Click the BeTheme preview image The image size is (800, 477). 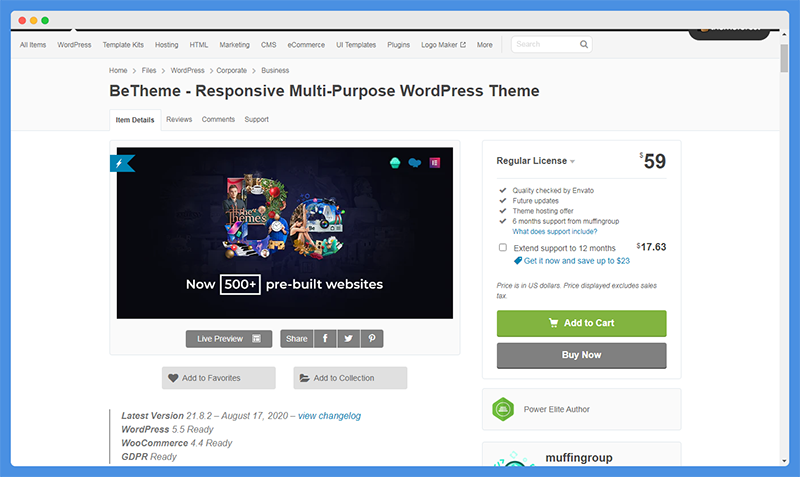click(x=285, y=233)
